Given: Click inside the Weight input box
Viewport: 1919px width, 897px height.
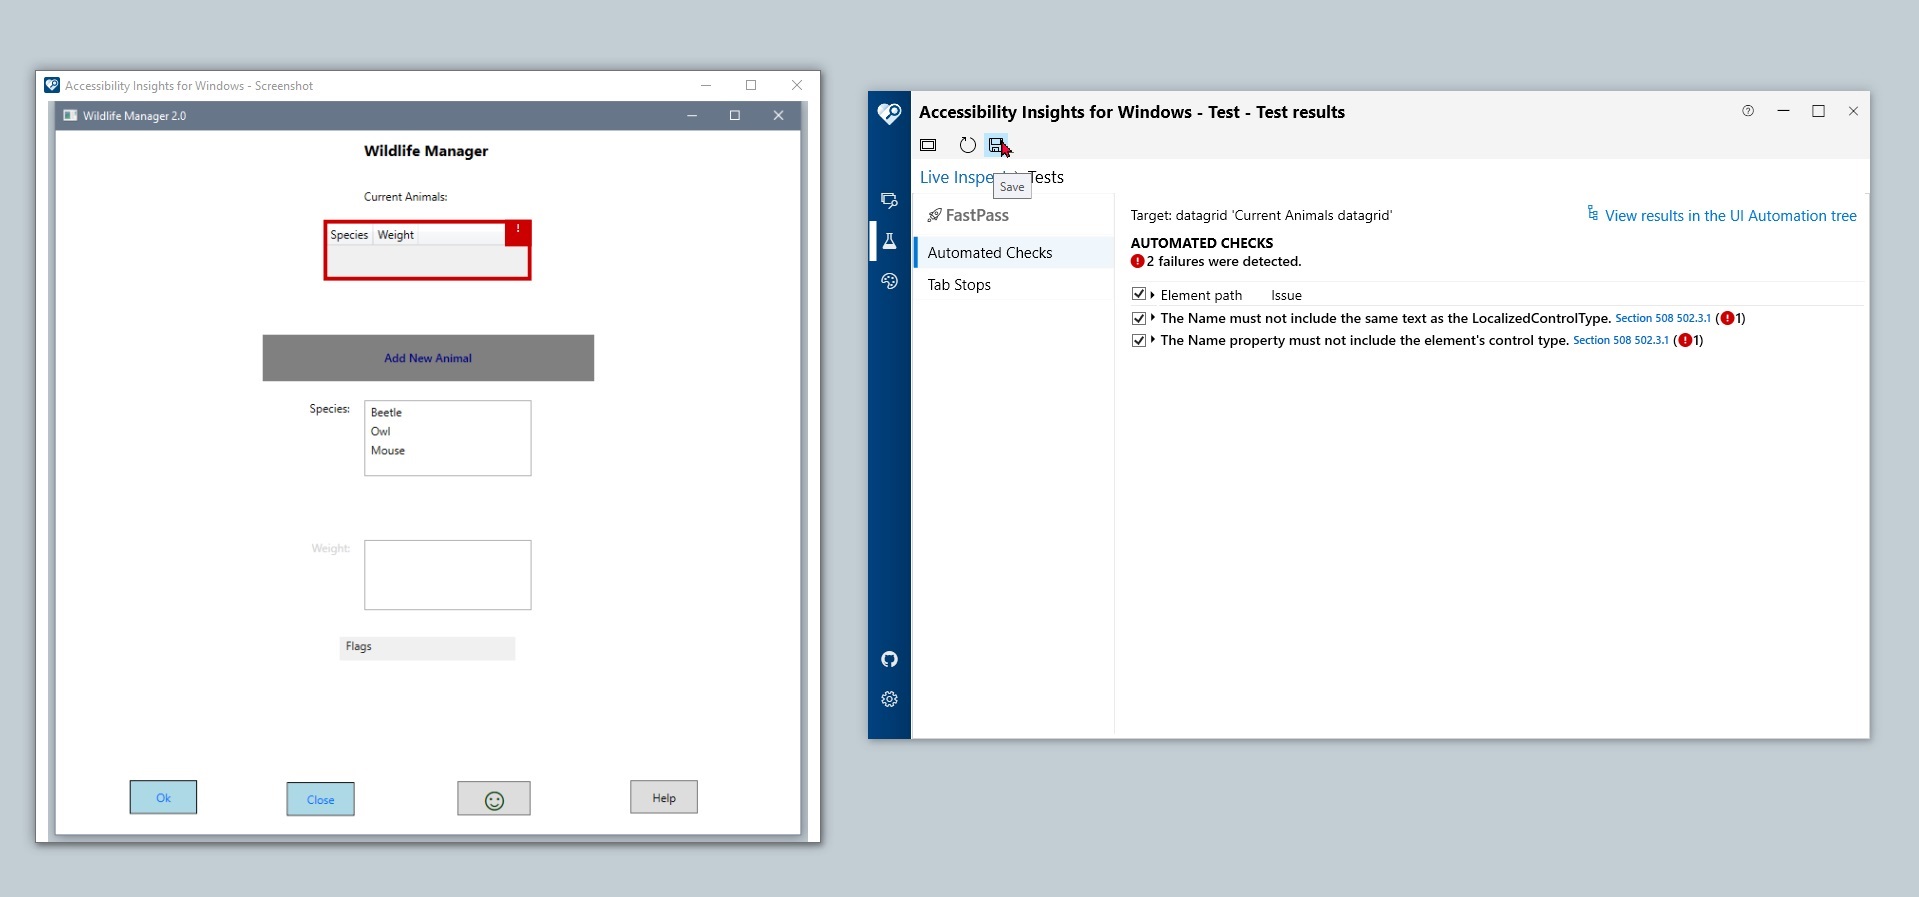Looking at the screenshot, I should coord(447,575).
